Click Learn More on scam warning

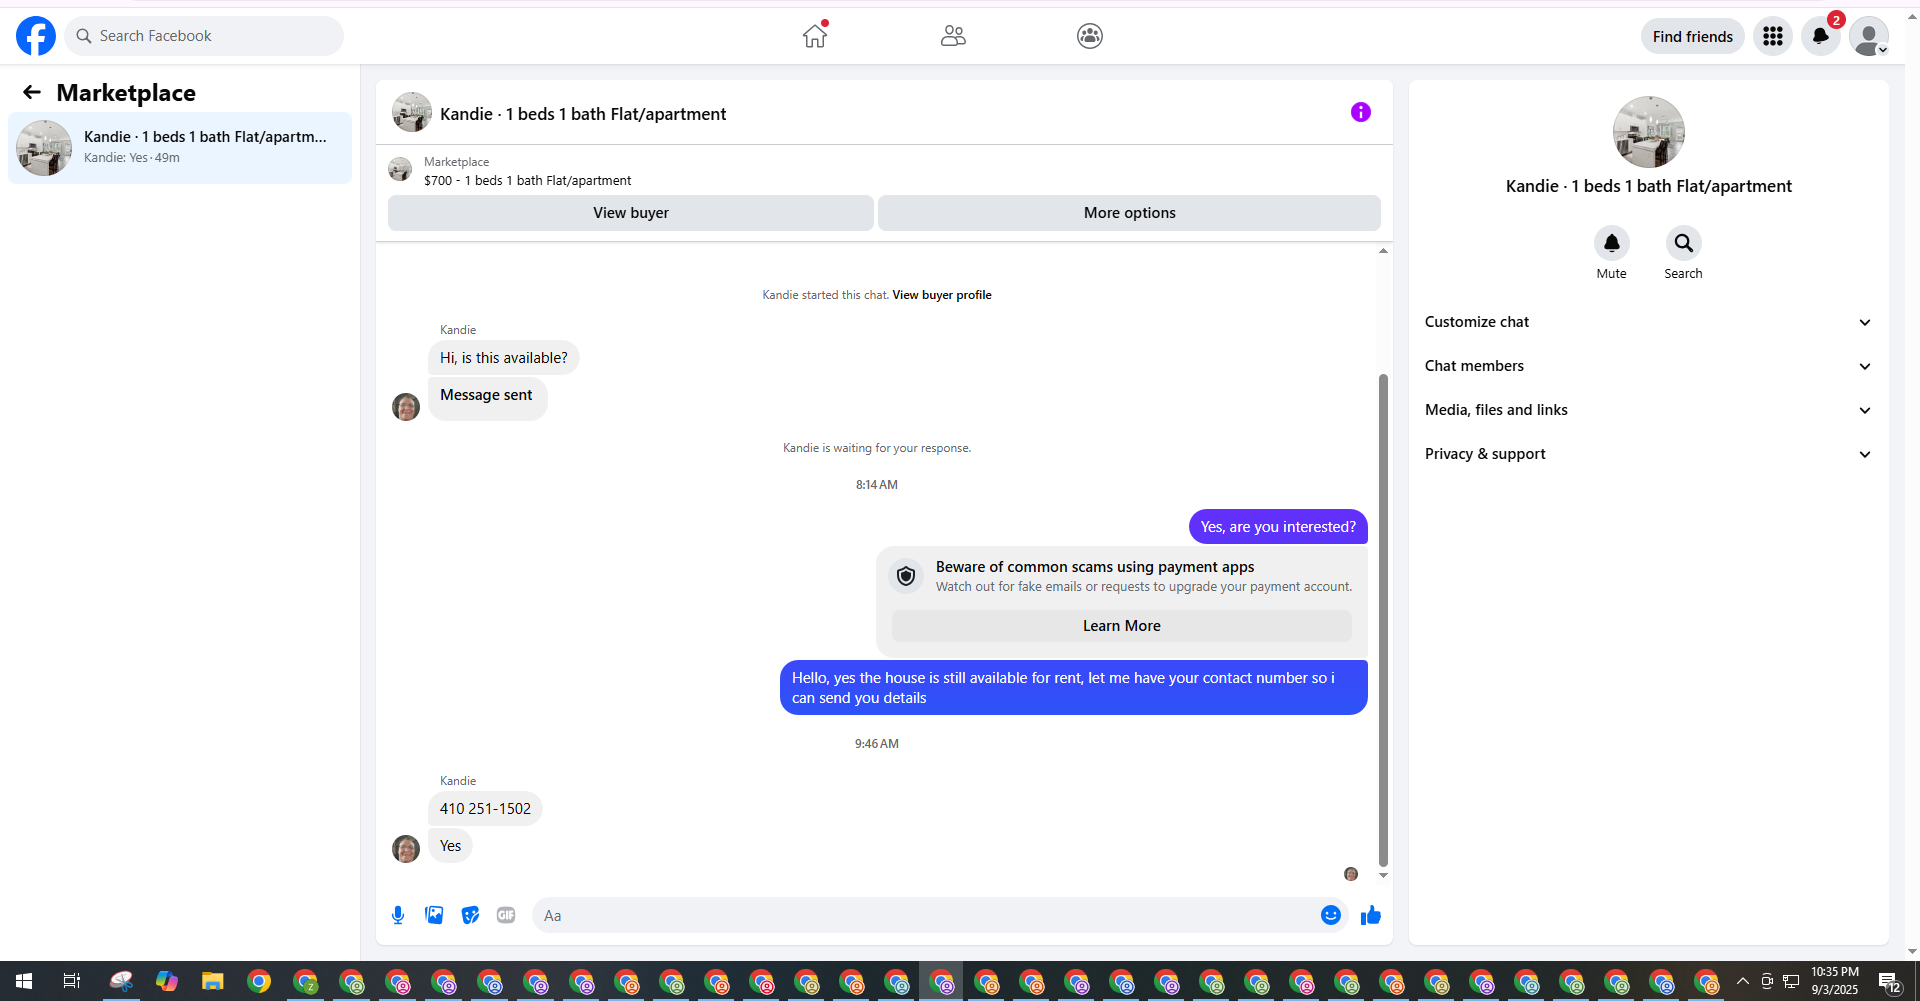click(1122, 626)
